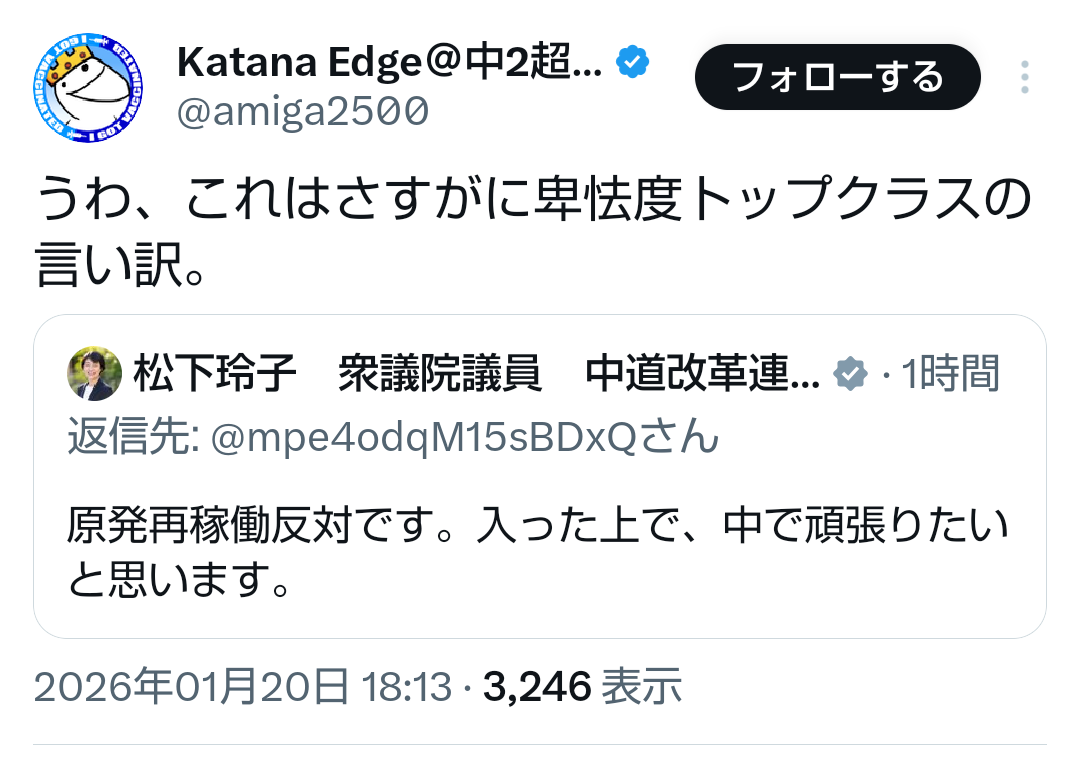This screenshot has width=1080, height=763.
Task: Open the 2026年01月20日 18:13 timestamp
Action: 243,688
